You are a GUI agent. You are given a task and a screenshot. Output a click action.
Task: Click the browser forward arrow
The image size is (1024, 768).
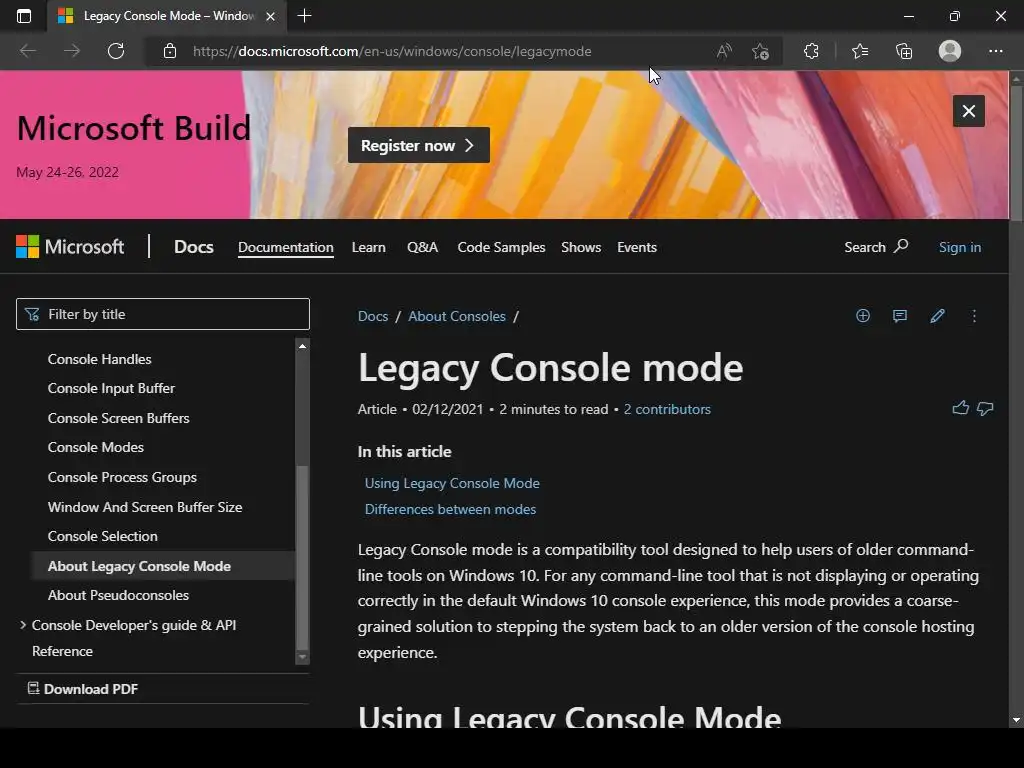pos(72,51)
